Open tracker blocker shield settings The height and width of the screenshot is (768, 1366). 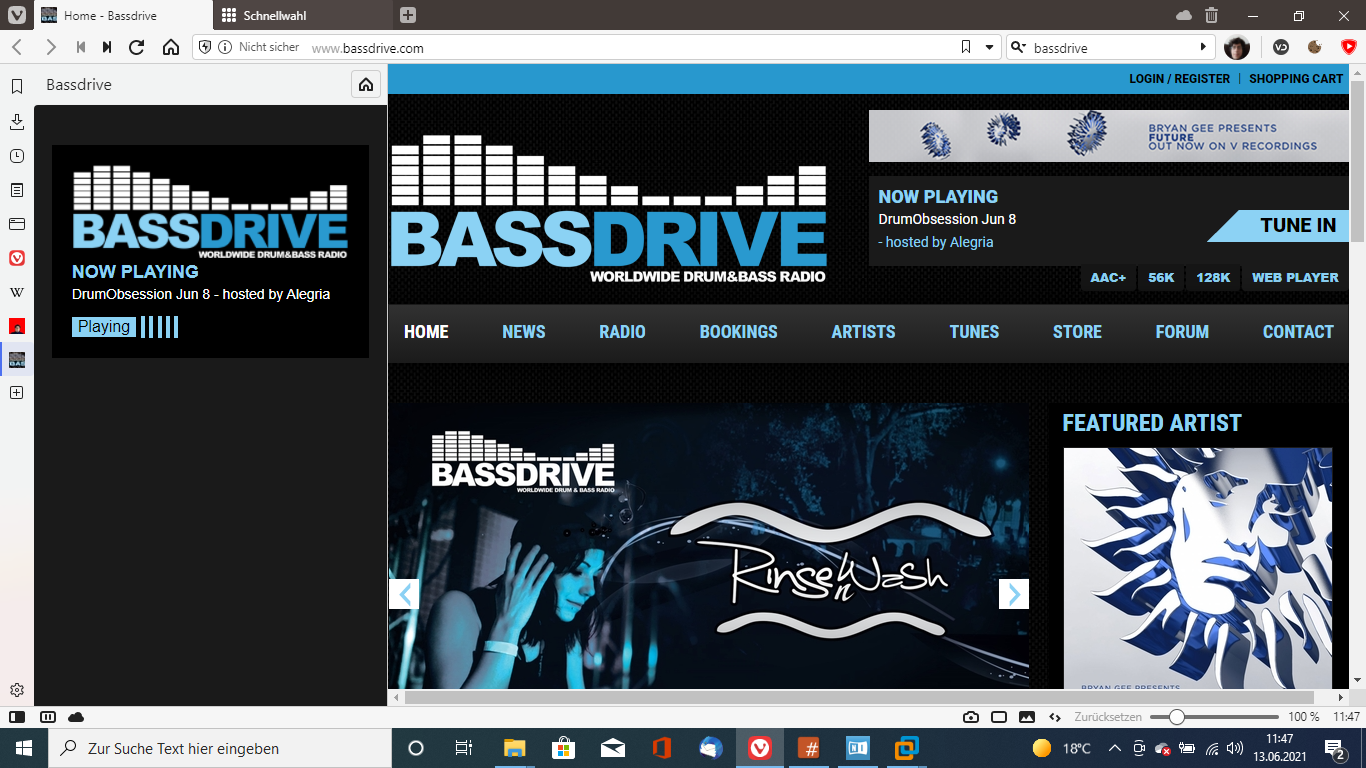pyautogui.click(x=205, y=47)
